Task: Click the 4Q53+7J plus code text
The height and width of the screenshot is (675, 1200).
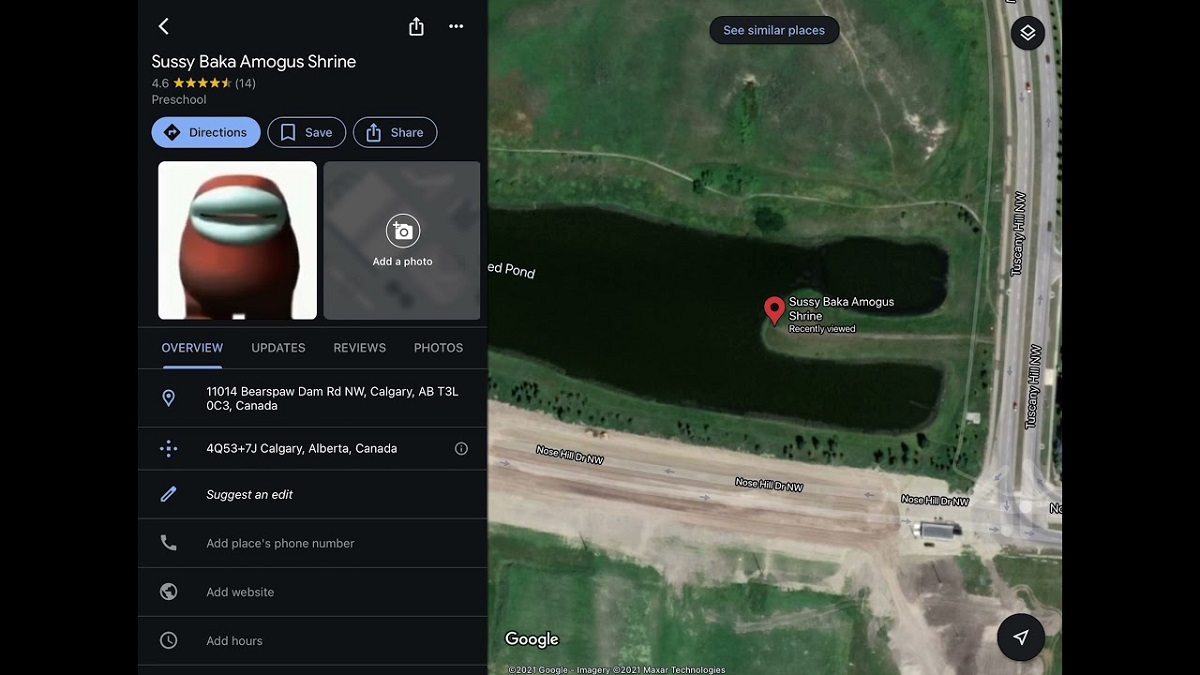Action: coord(302,449)
